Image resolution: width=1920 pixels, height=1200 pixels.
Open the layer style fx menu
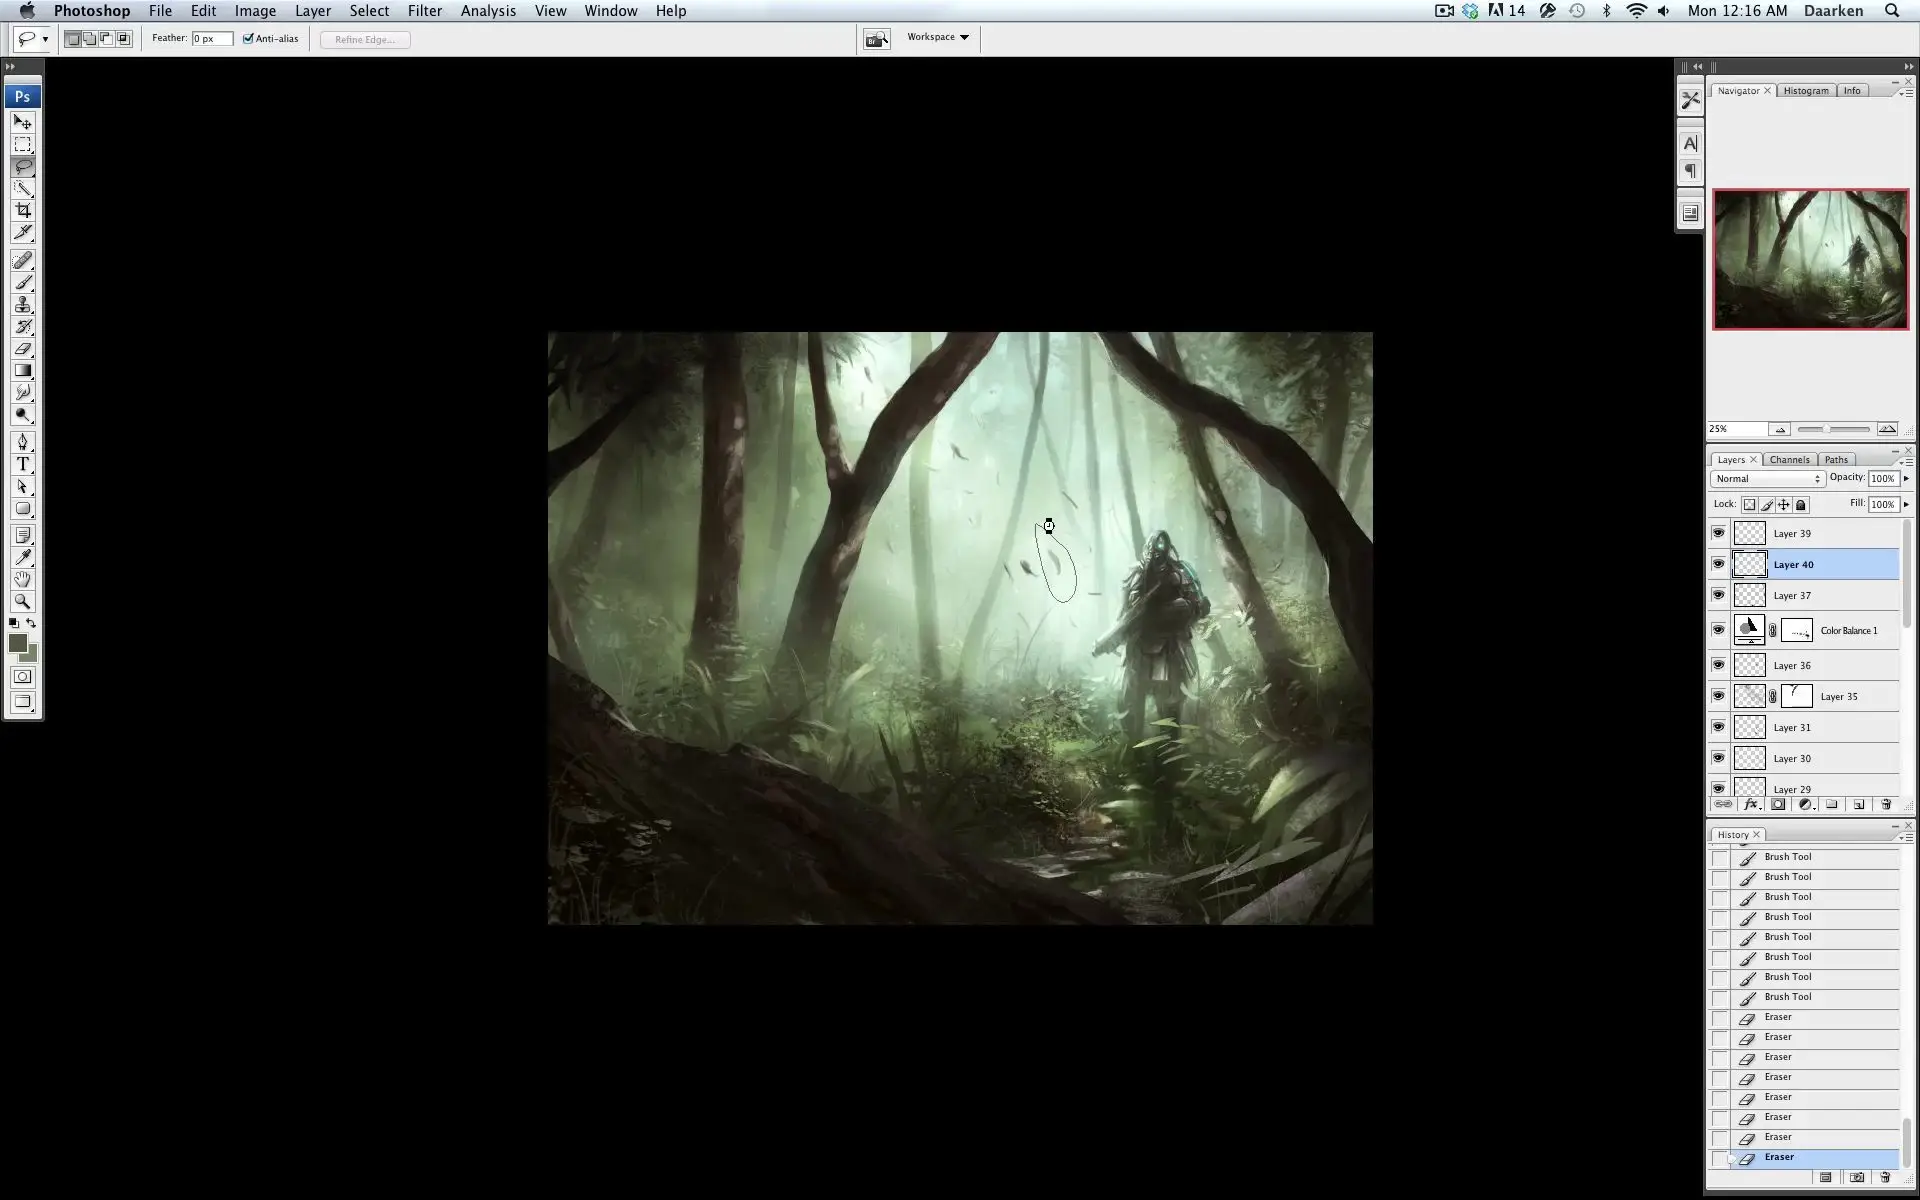tap(1751, 804)
